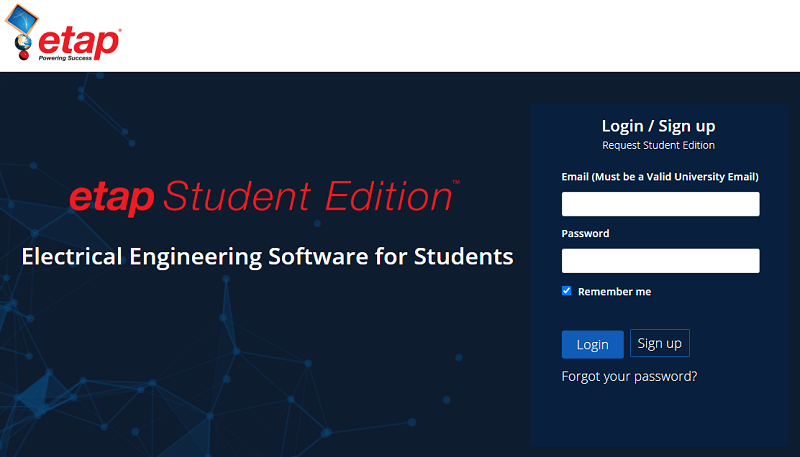Click the empty white header bar area
The height and width of the screenshot is (457, 800).
coord(450,36)
